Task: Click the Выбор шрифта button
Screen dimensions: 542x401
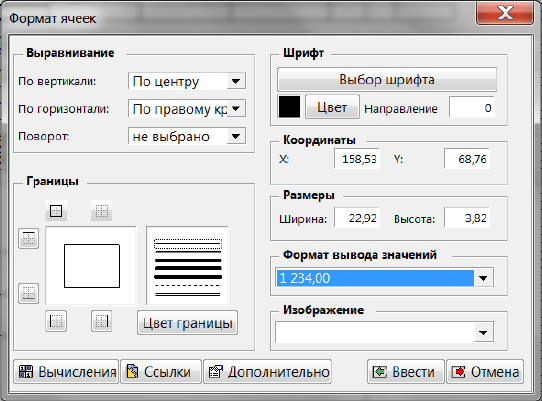Action: coord(387,80)
